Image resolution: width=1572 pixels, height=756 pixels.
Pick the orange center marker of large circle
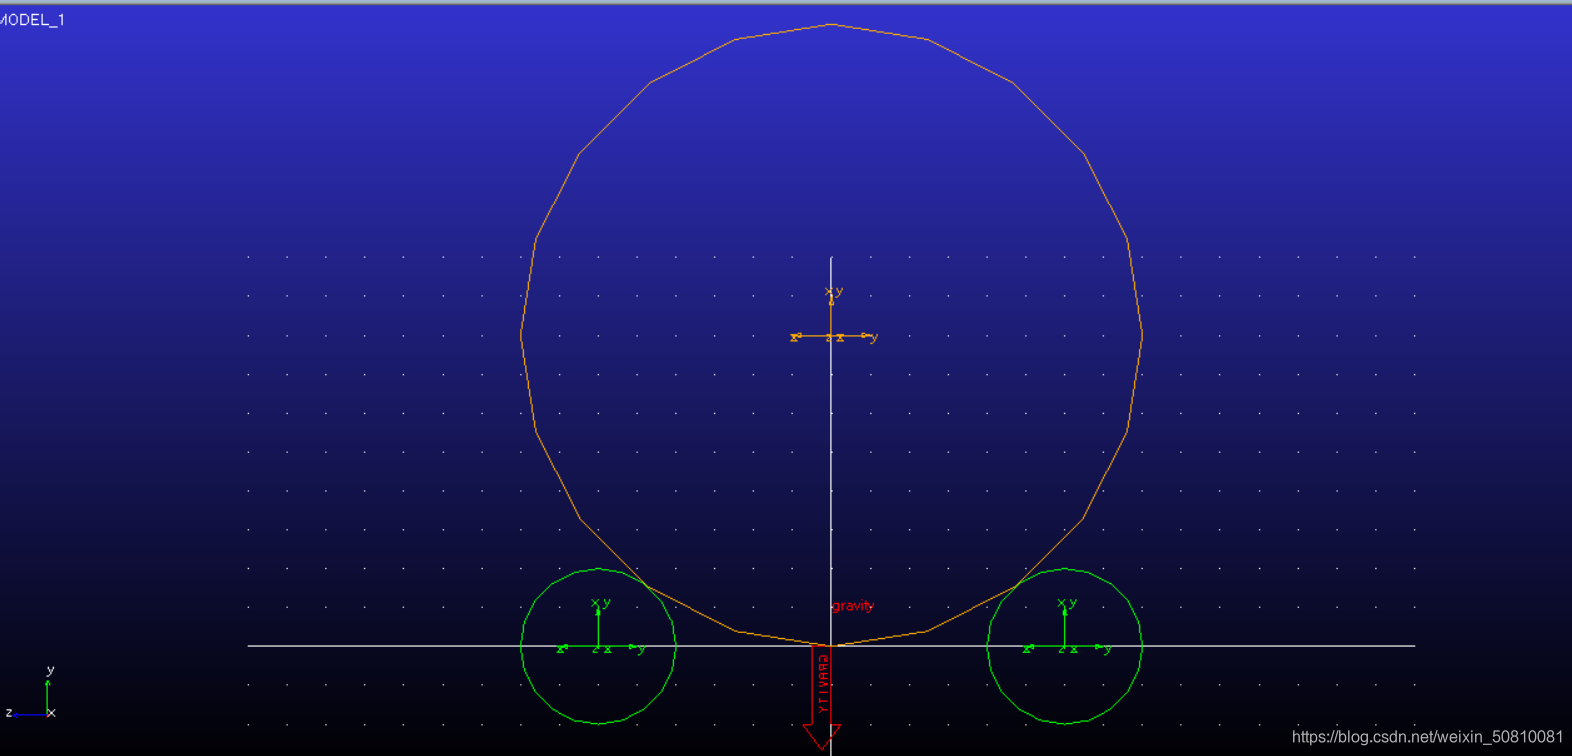(831, 337)
